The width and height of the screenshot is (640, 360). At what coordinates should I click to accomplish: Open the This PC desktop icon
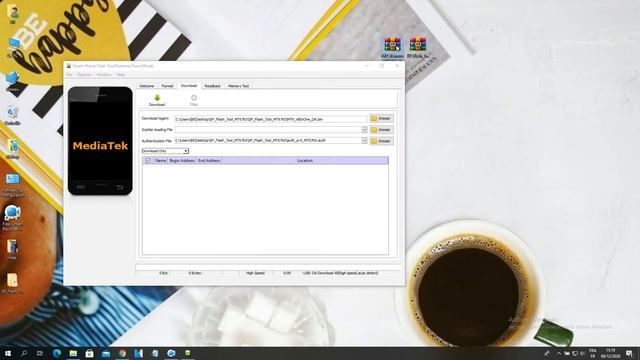click(13, 47)
